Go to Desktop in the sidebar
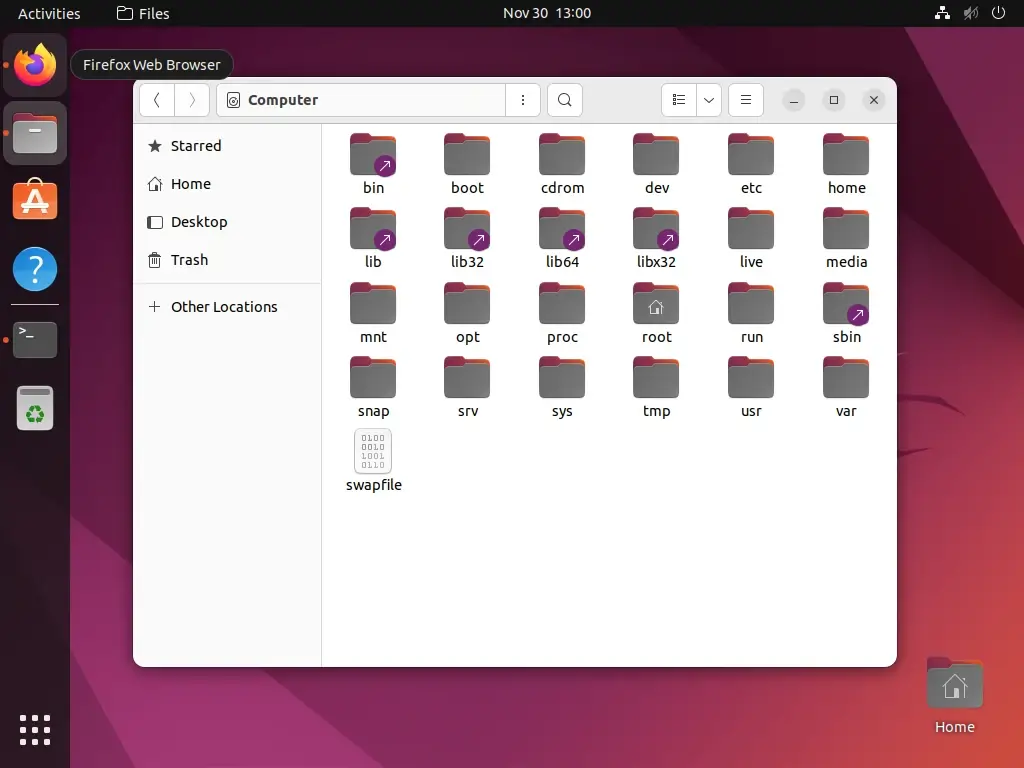Image resolution: width=1024 pixels, height=768 pixels. pos(227,222)
